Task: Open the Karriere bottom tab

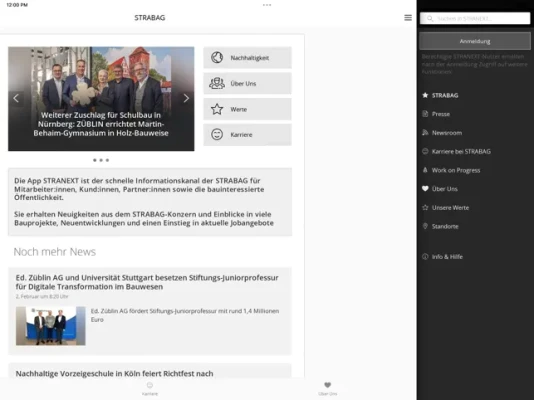Action: pos(150,388)
